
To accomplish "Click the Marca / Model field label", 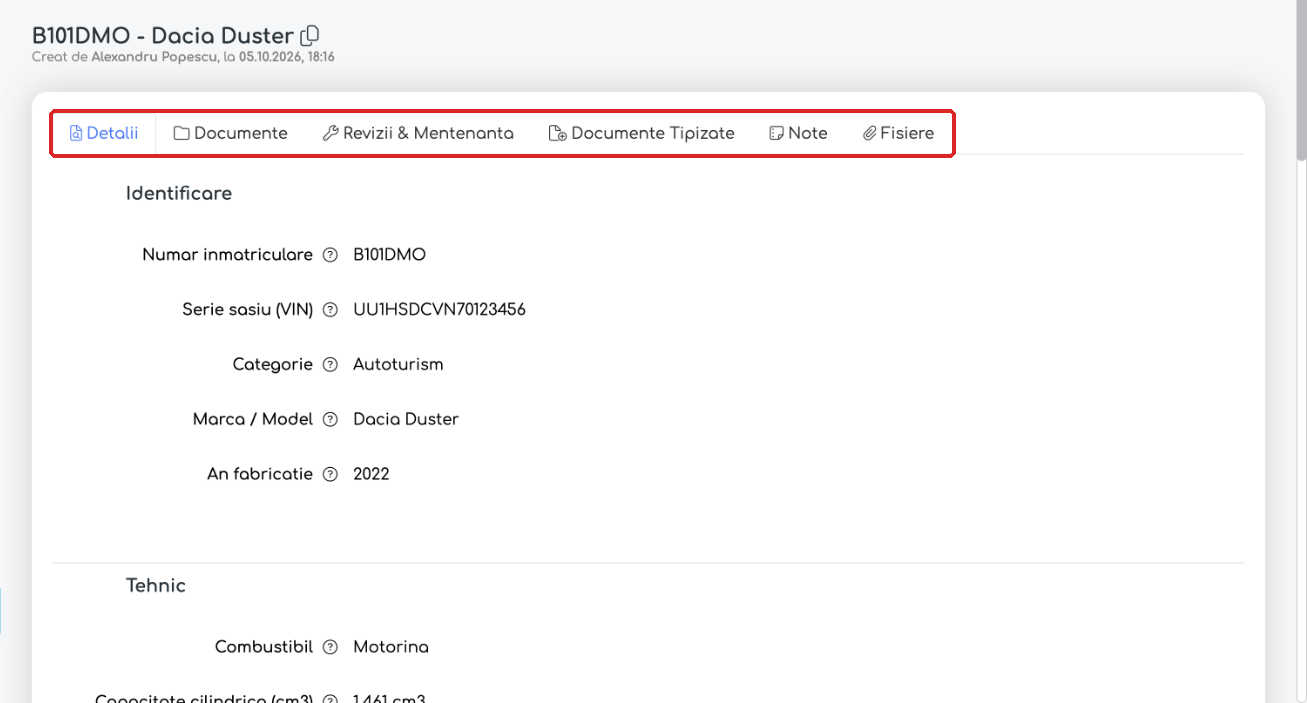I will [253, 420].
